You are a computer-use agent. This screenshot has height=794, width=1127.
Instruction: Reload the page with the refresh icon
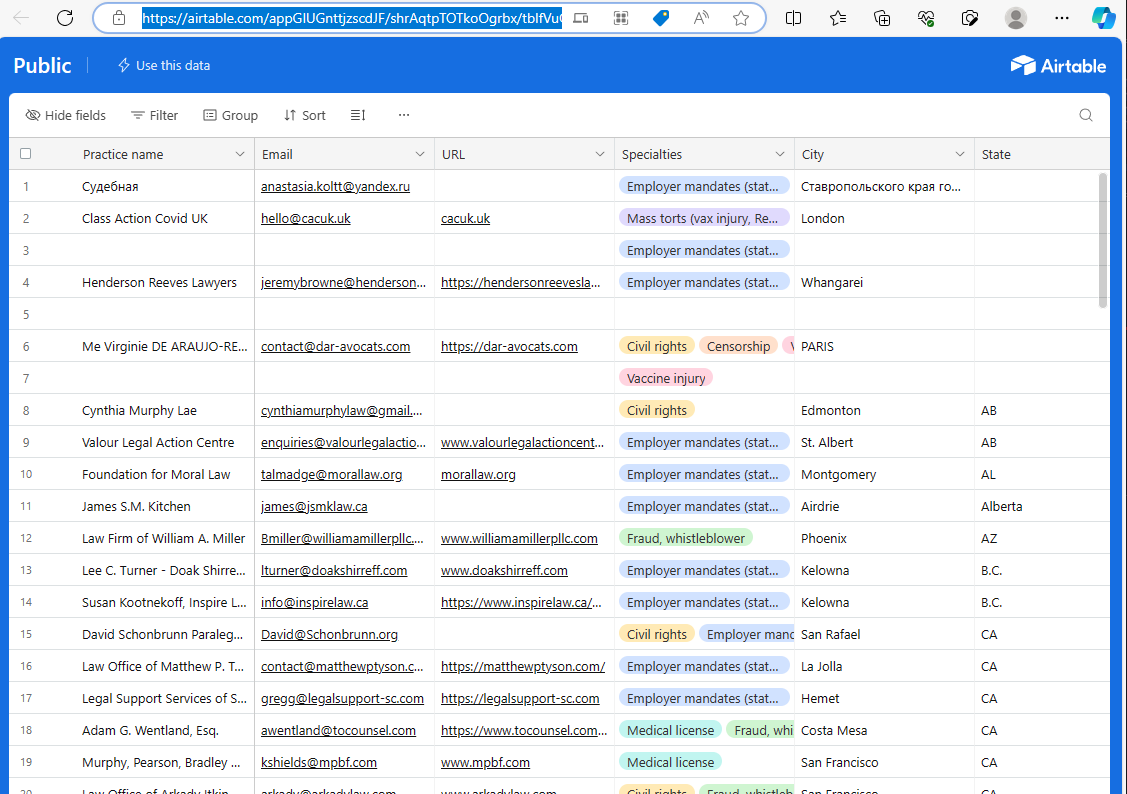point(65,18)
